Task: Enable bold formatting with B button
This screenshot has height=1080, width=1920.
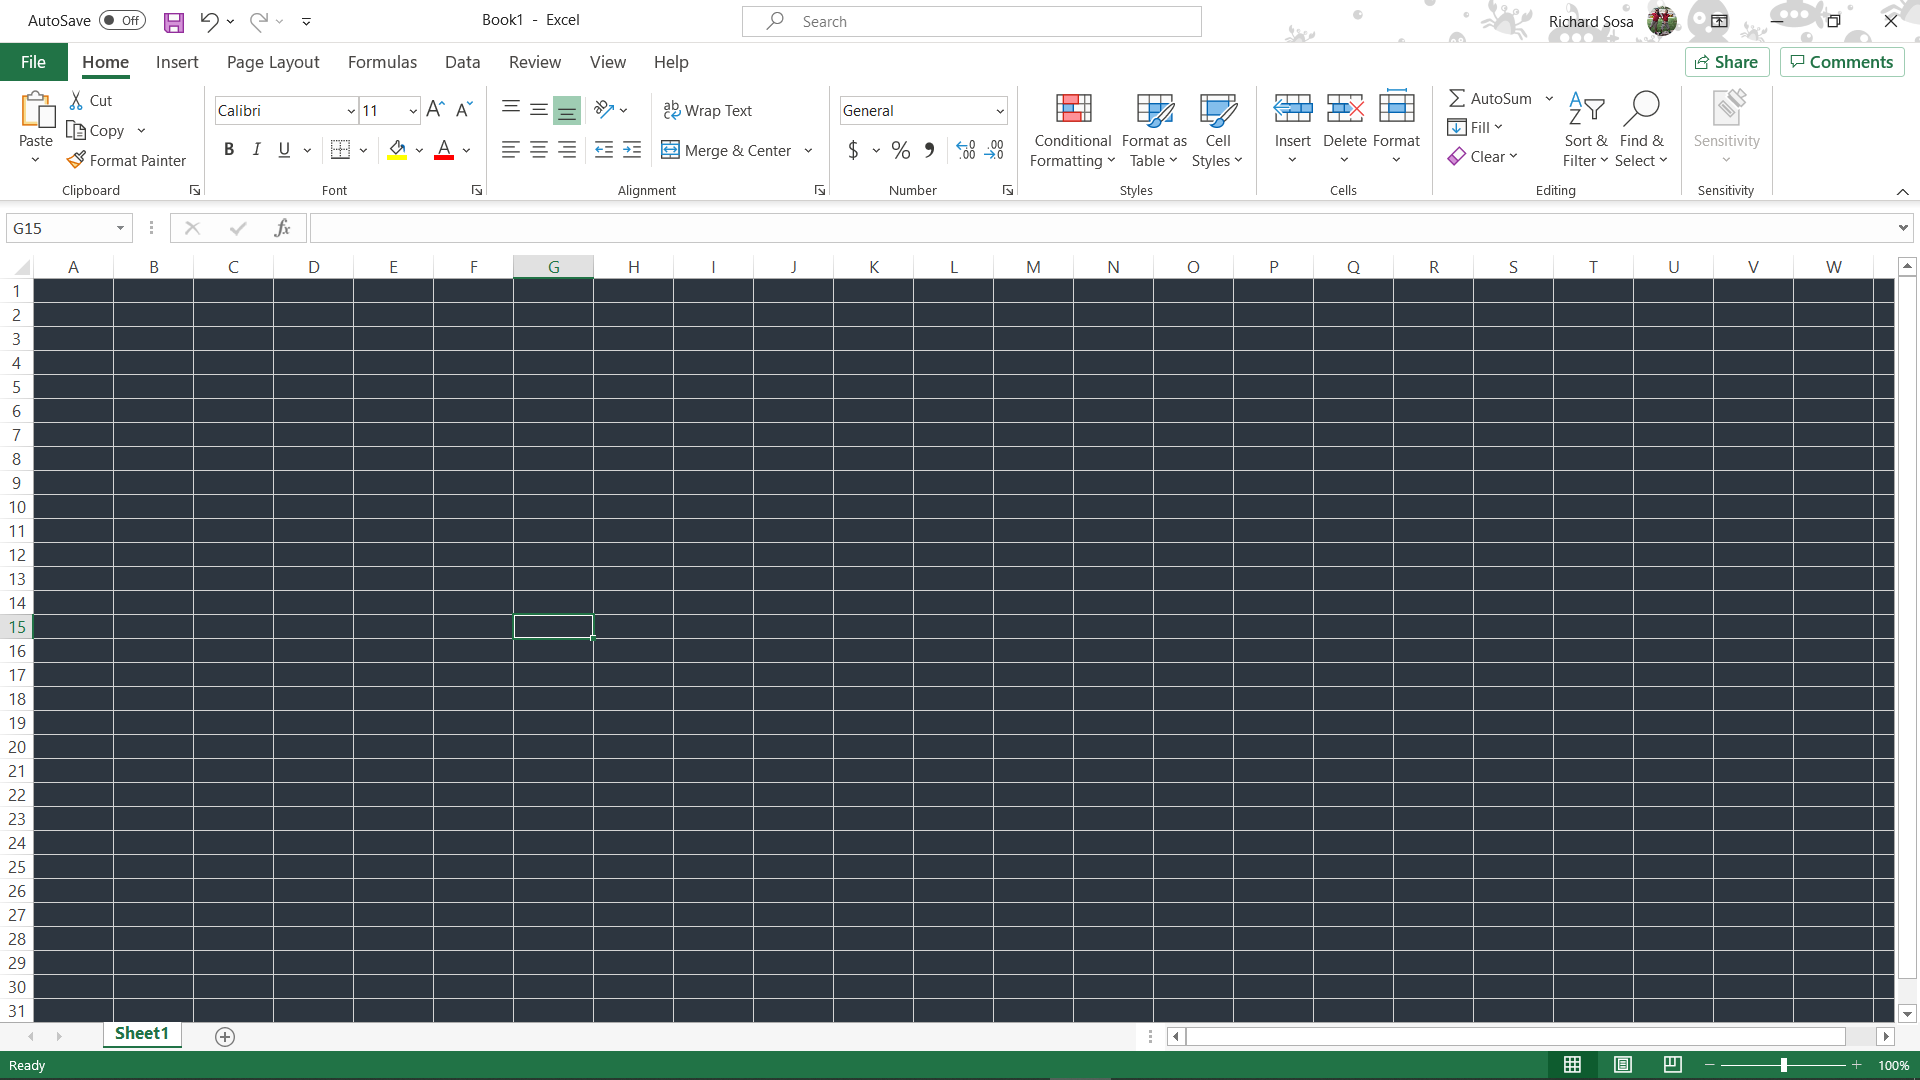Action: (x=228, y=150)
